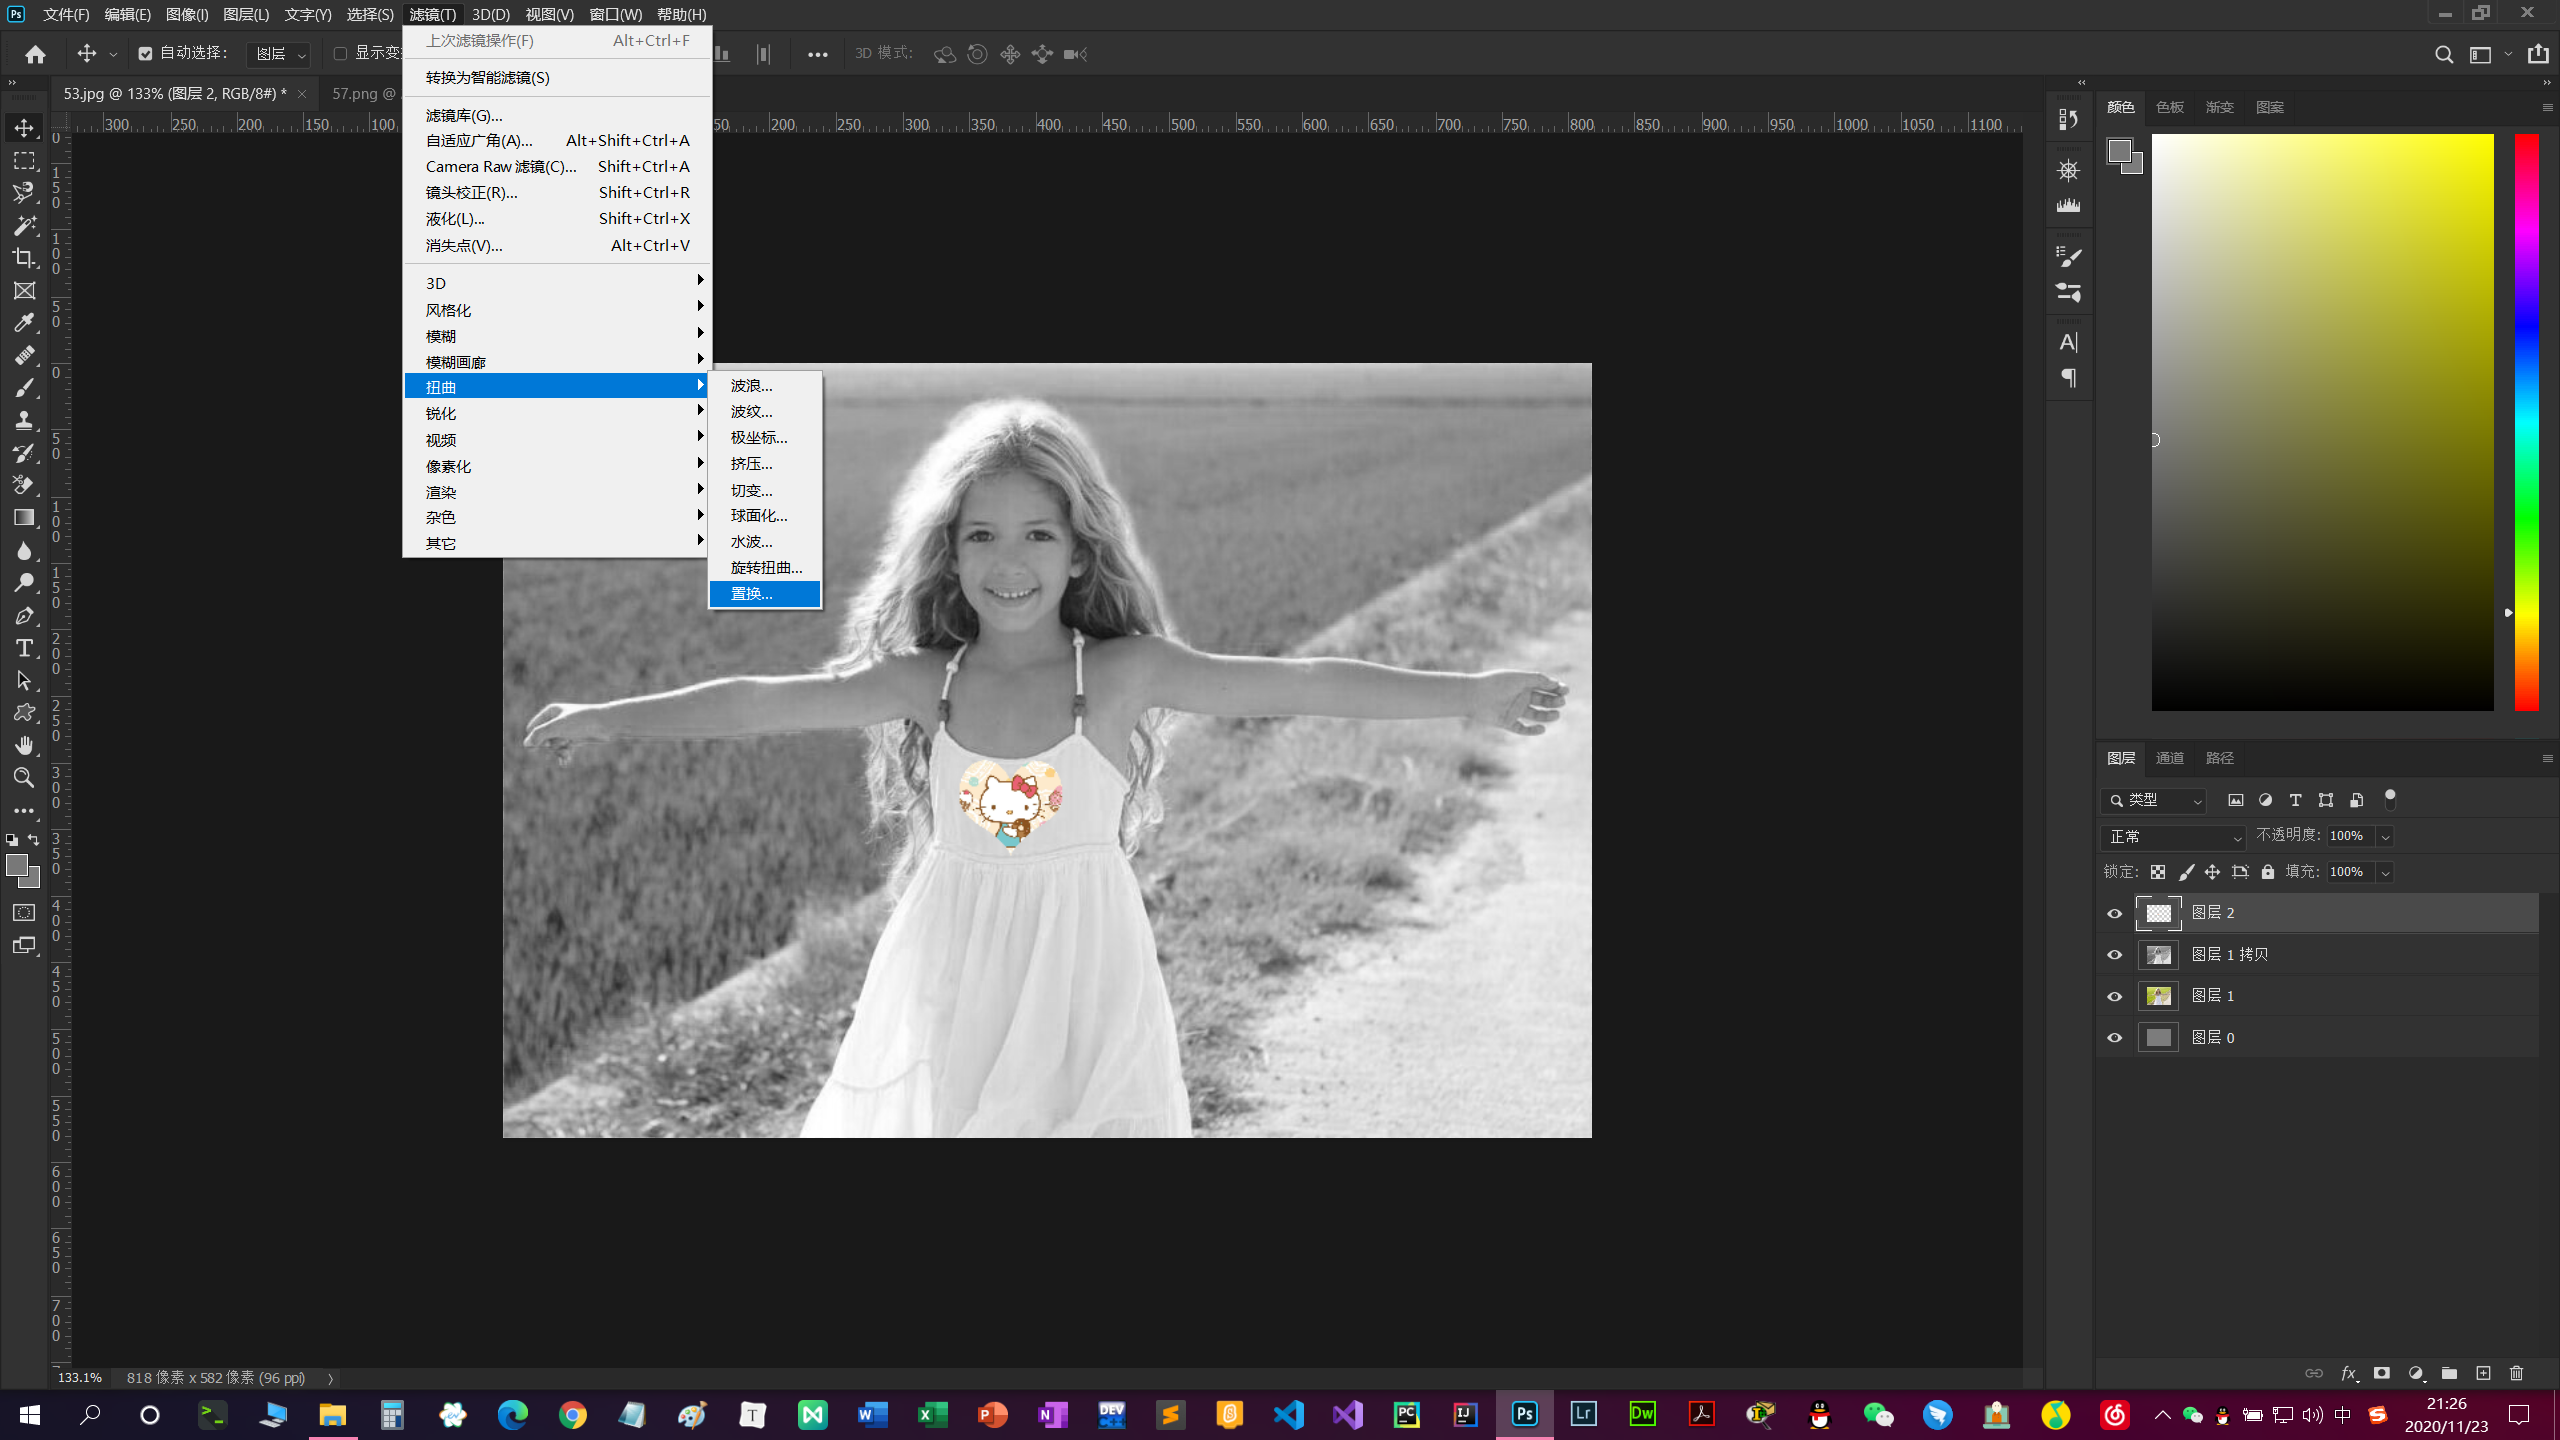Image resolution: width=2560 pixels, height=1440 pixels.
Task: Open the Layers panel menu icon
Action: [2547, 758]
